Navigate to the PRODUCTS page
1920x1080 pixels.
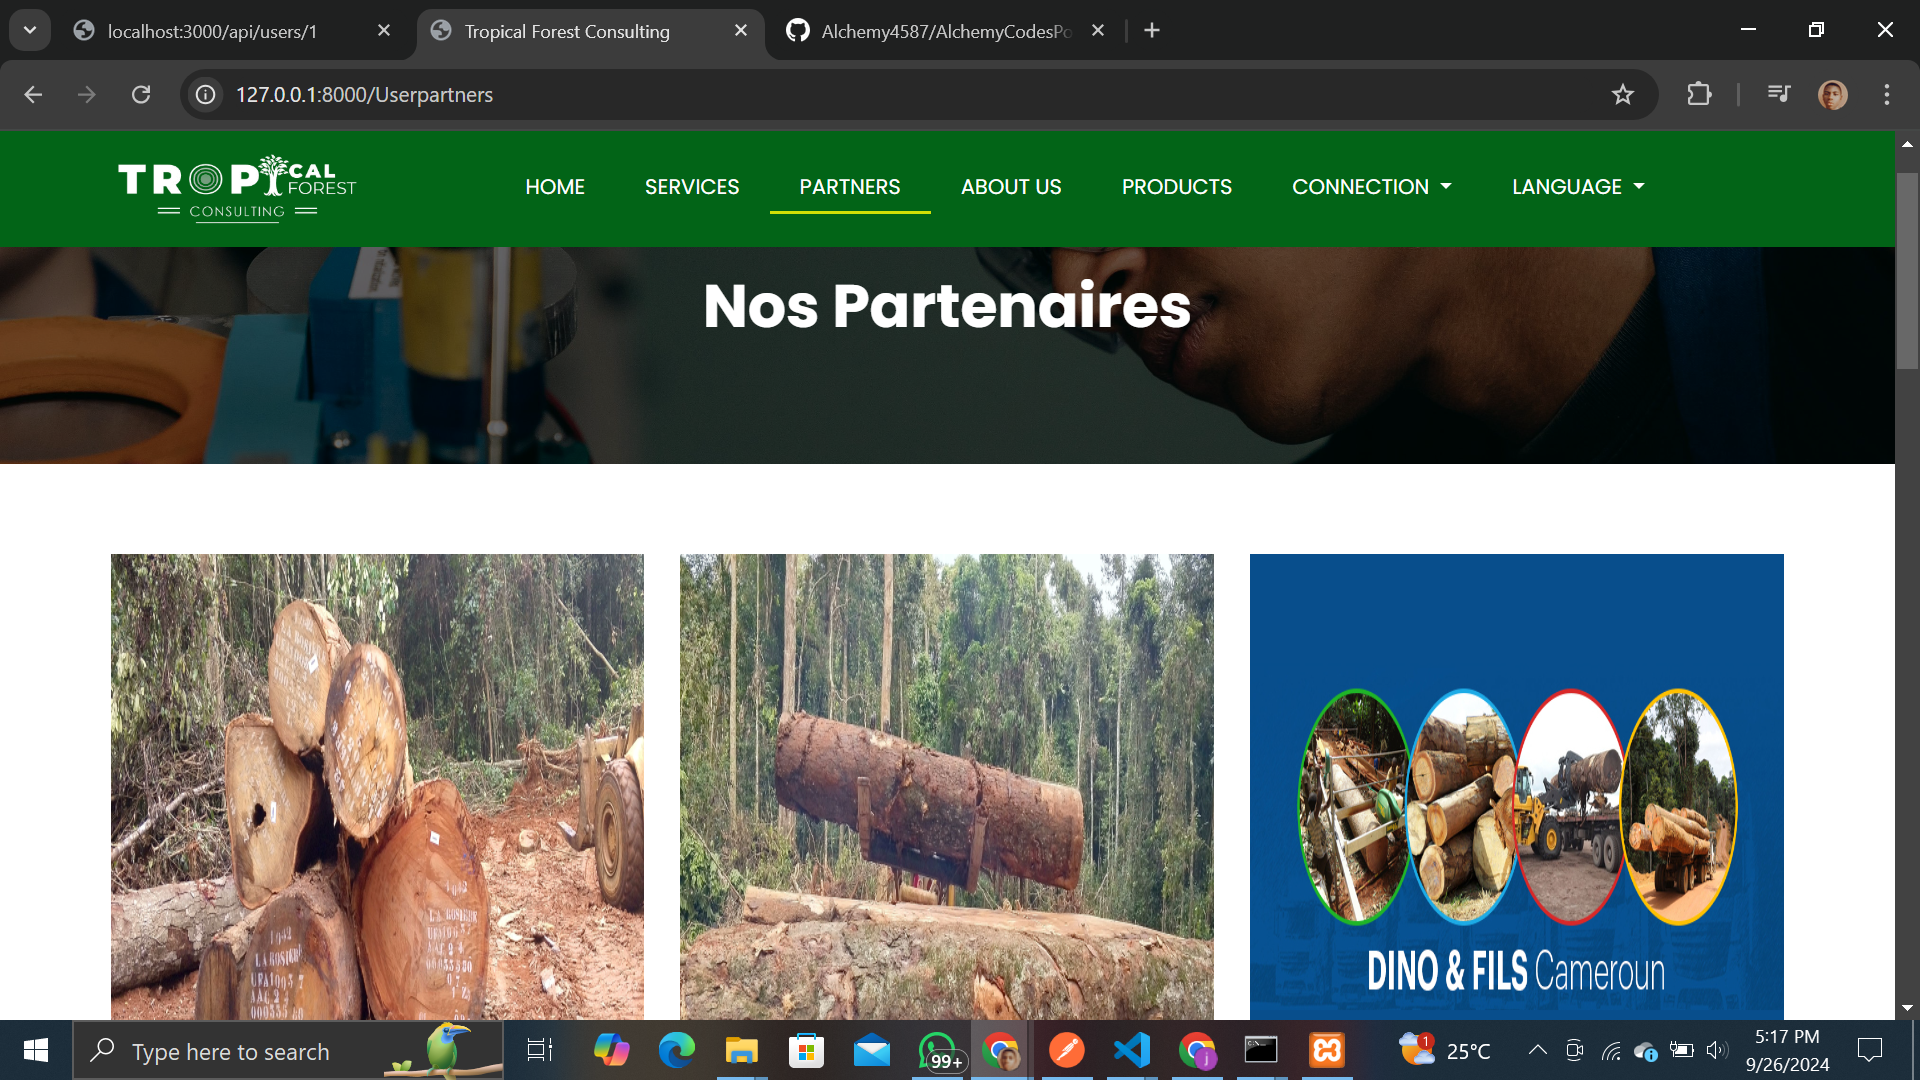click(1176, 187)
